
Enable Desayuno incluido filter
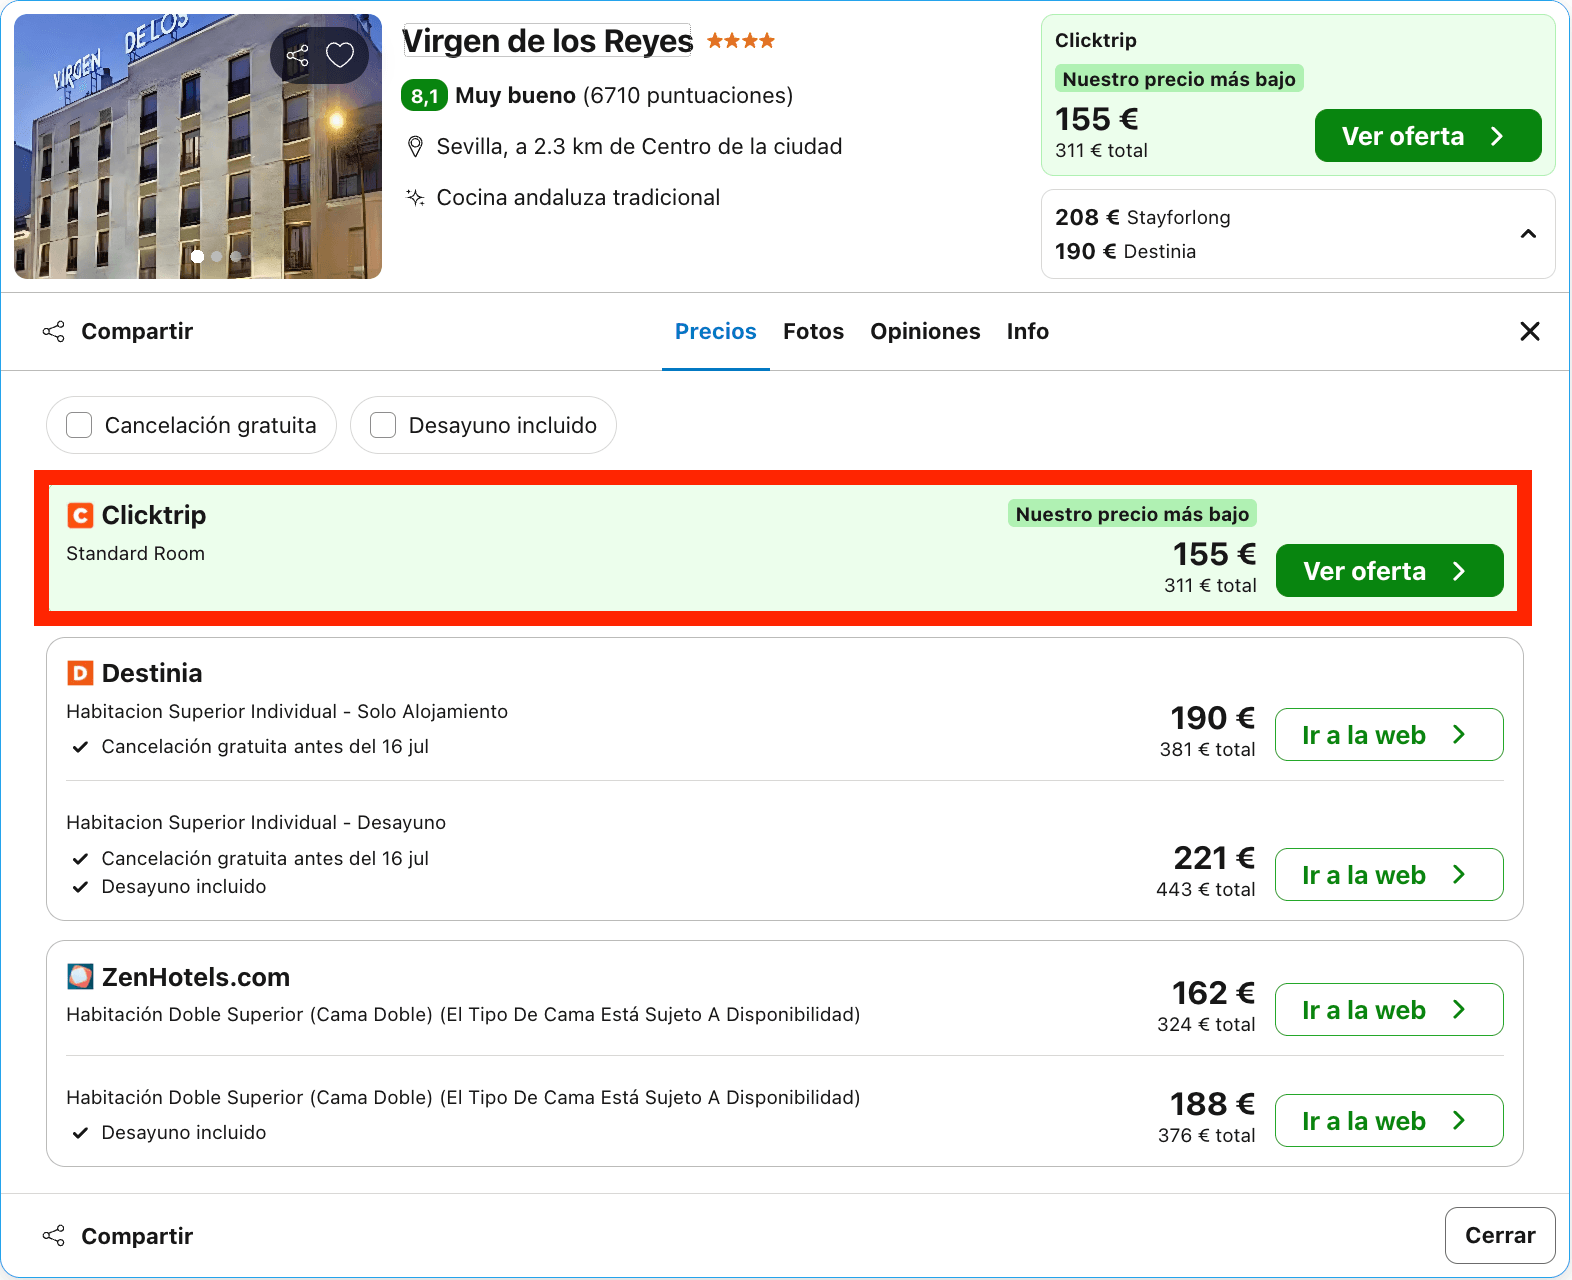click(483, 425)
